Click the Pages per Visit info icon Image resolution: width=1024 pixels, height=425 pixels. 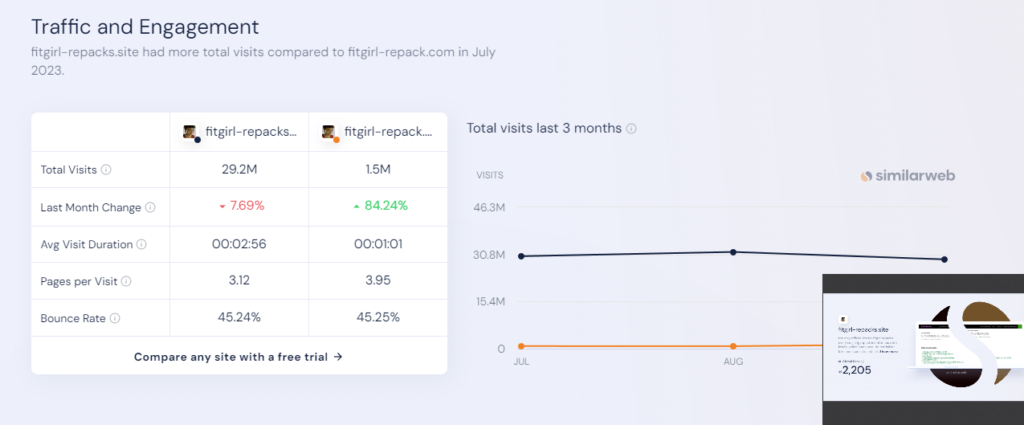tap(126, 281)
